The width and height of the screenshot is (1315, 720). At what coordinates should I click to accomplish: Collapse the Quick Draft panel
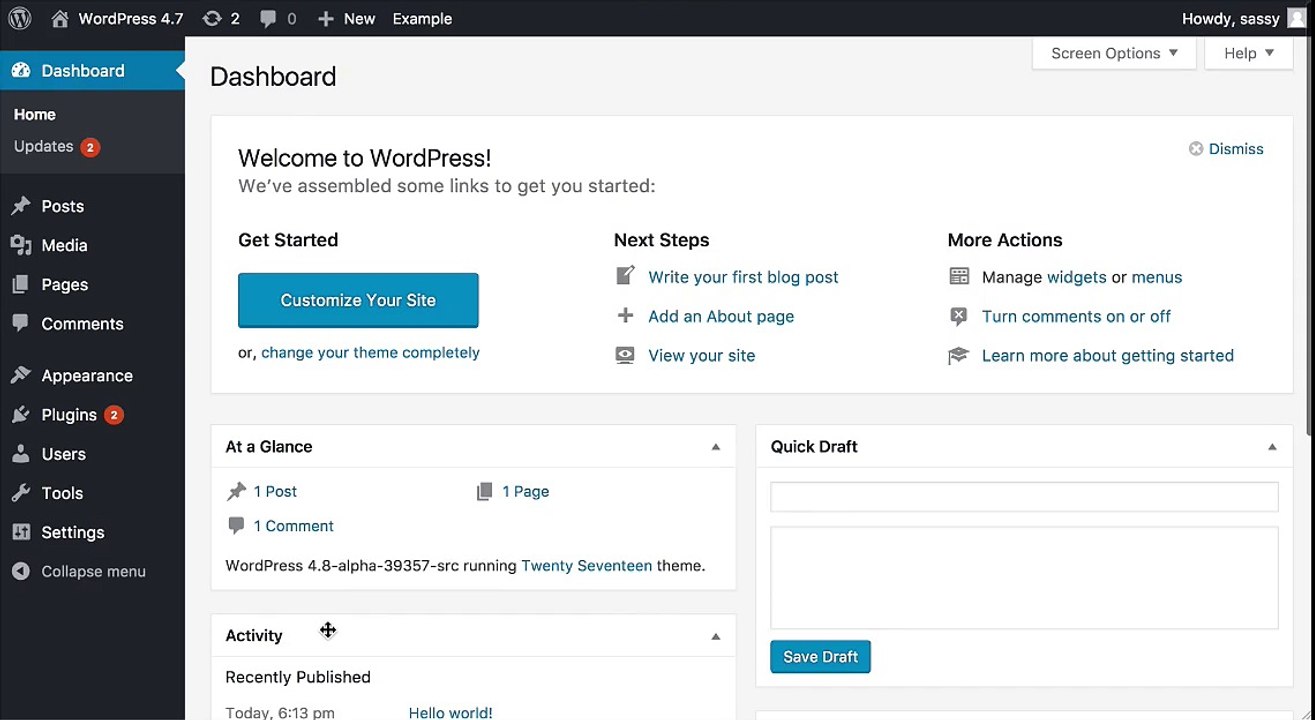[1272, 447]
